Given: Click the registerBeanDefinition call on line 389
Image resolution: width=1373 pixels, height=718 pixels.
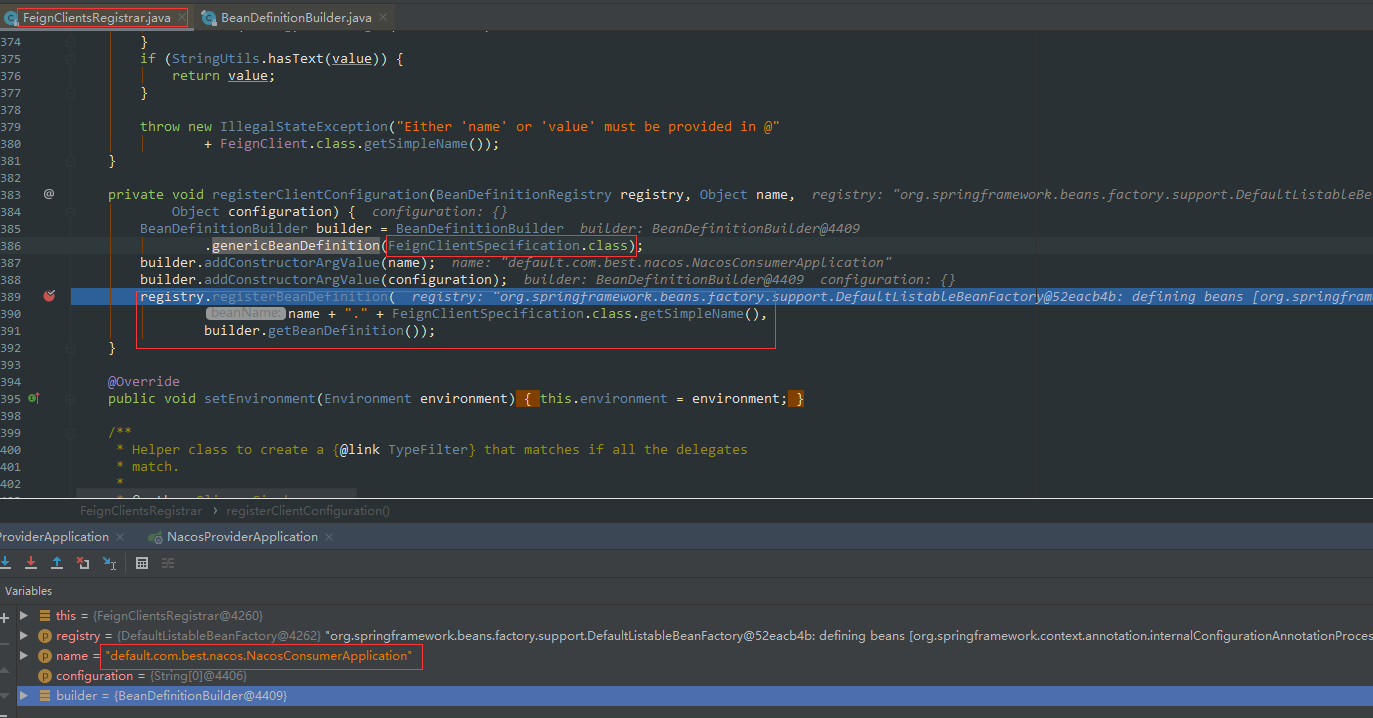Looking at the screenshot, I should [300, 296].
